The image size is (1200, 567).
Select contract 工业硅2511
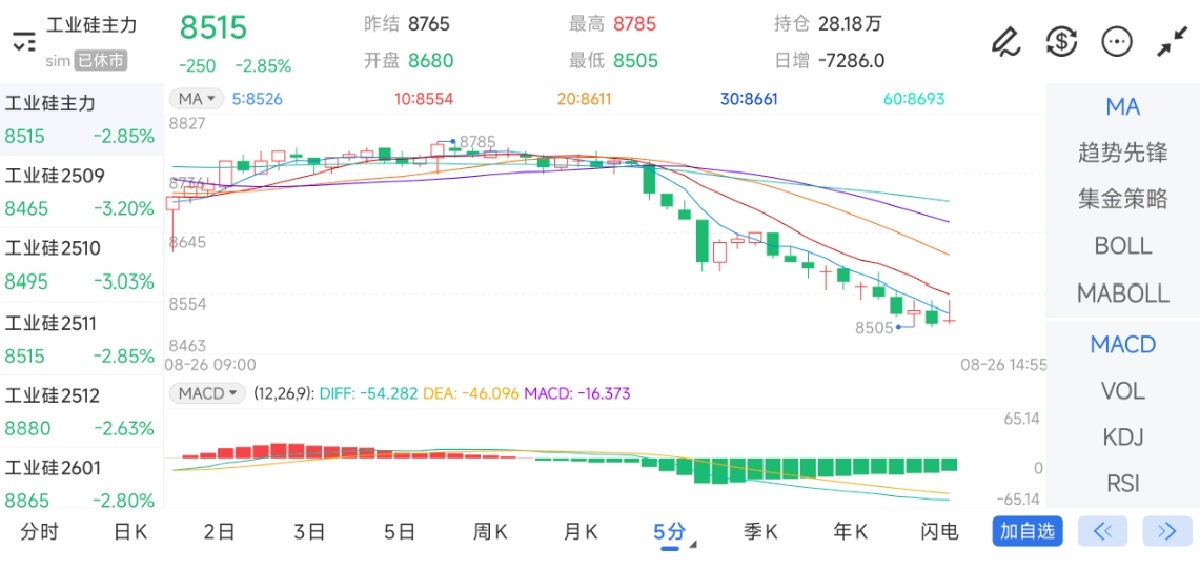(81, 339)
